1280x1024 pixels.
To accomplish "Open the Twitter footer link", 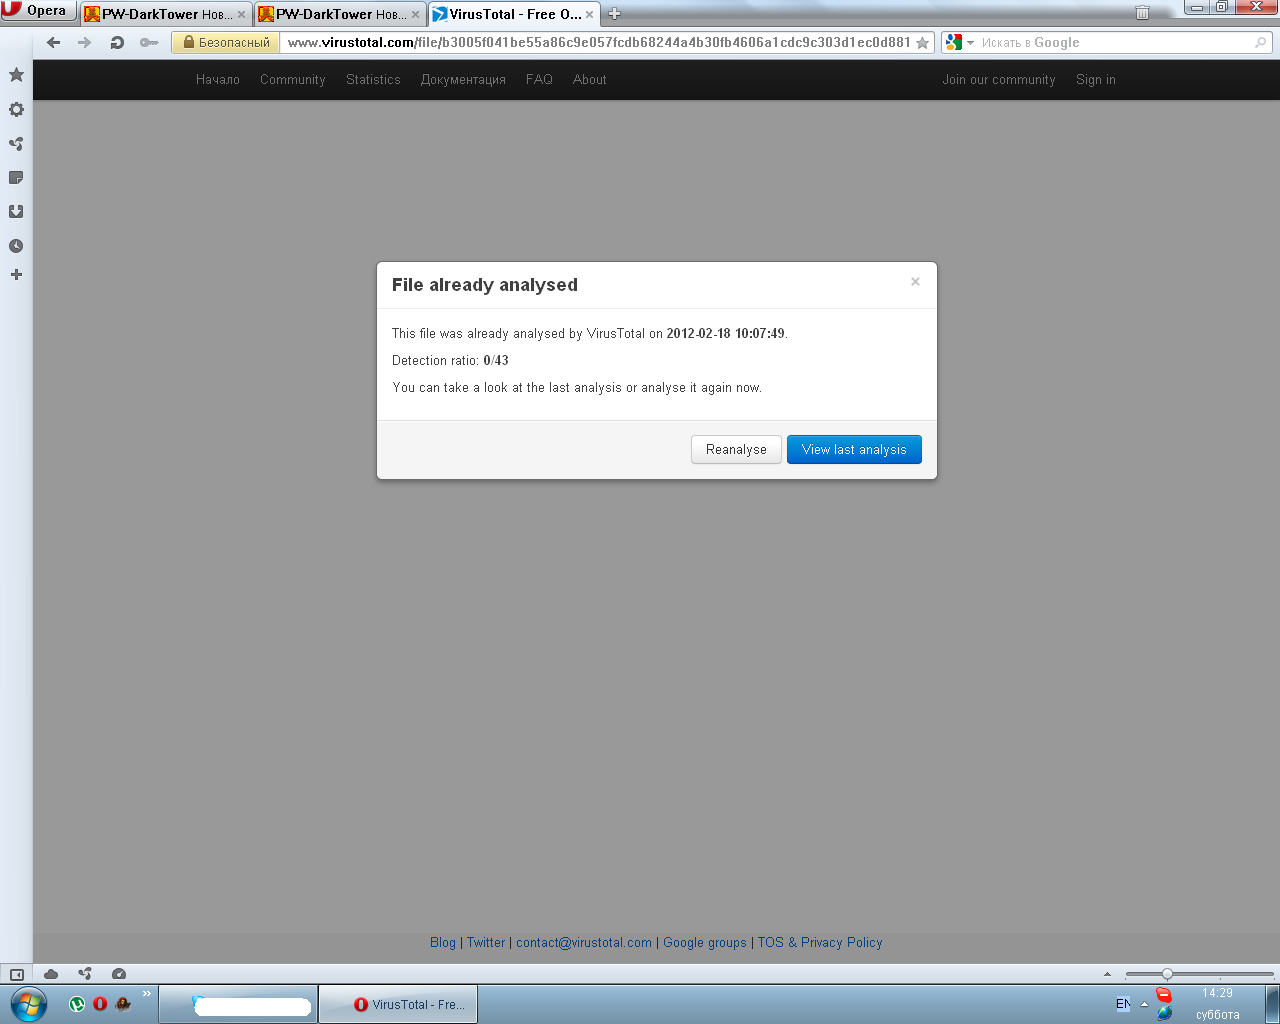I will point(486,942).
